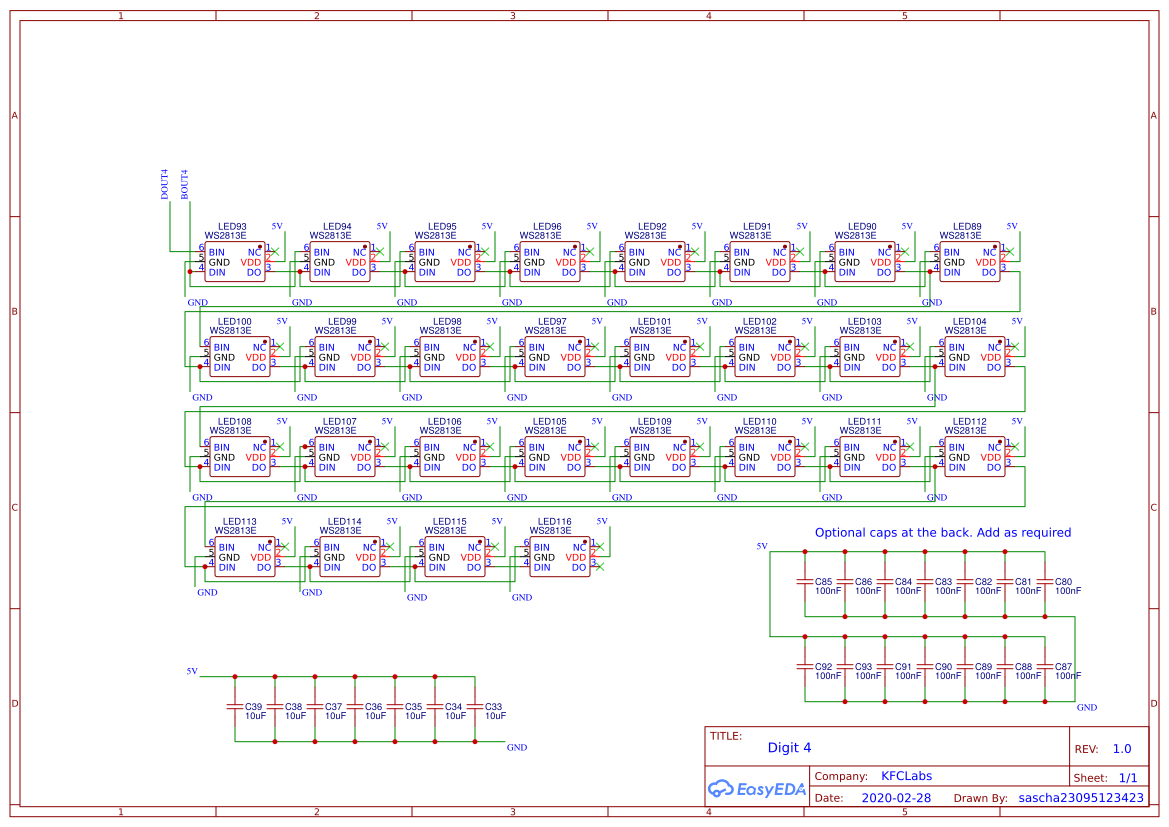The width and height of the screenshot is (1169, 827).
Task: Select the 5V power flag above C85
Action: 764,548
